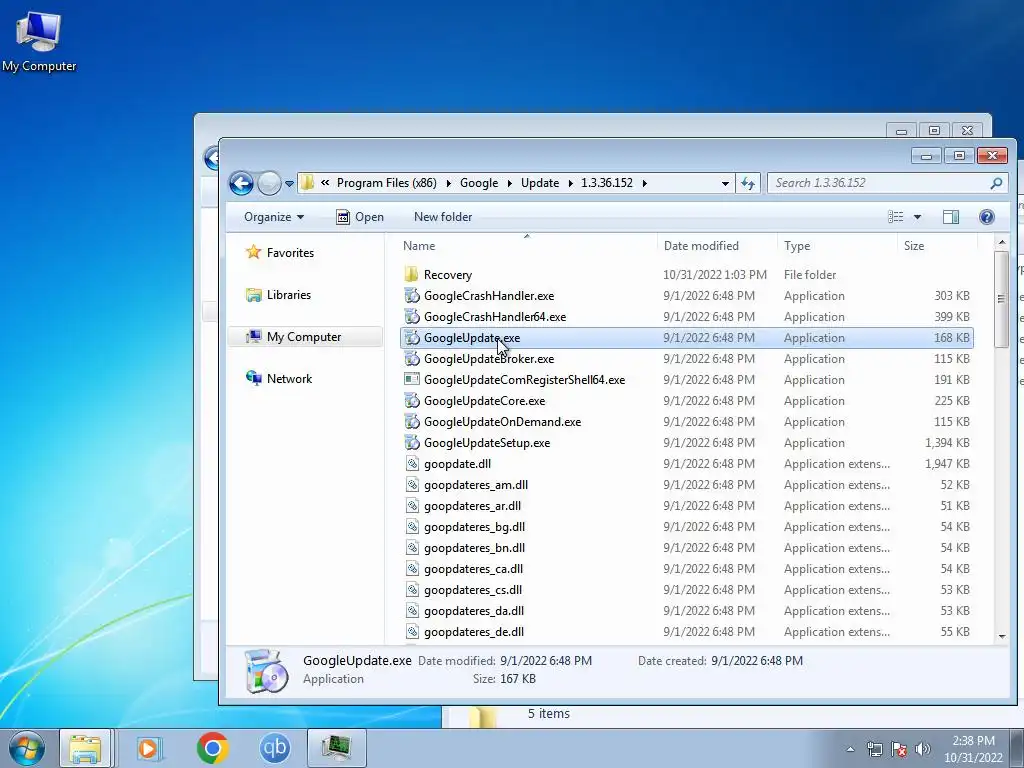Select goopdateres_de.dll file name

pos(473,632)
